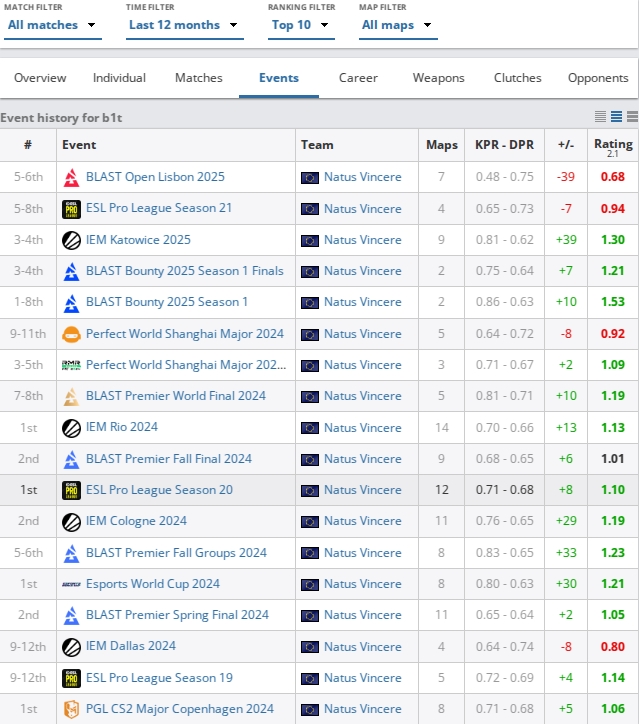Click Natus Vincere flag in IEM Dallas 2024 row
This screenshot has width=639, height=724.
pyautogui.click(x=310, y=647)
